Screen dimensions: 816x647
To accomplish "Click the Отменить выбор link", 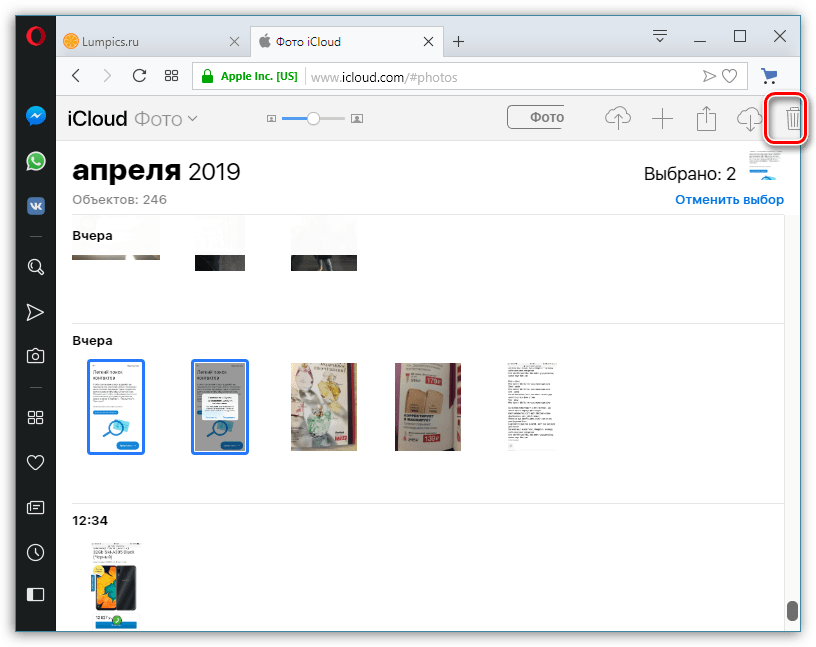I will click(729, 200).
